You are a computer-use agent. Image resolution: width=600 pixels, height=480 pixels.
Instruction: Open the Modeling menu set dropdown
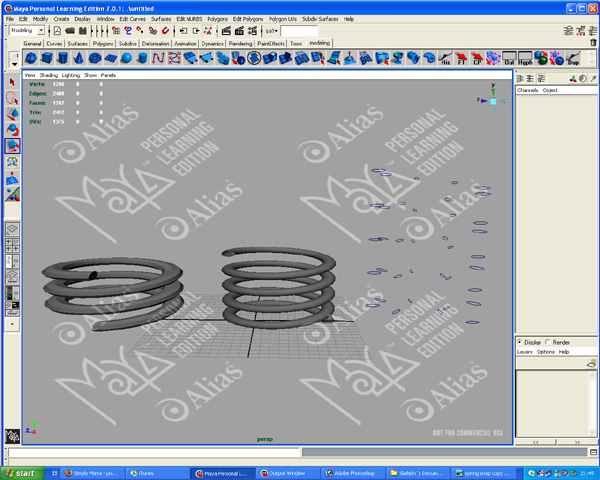(26, 30)
